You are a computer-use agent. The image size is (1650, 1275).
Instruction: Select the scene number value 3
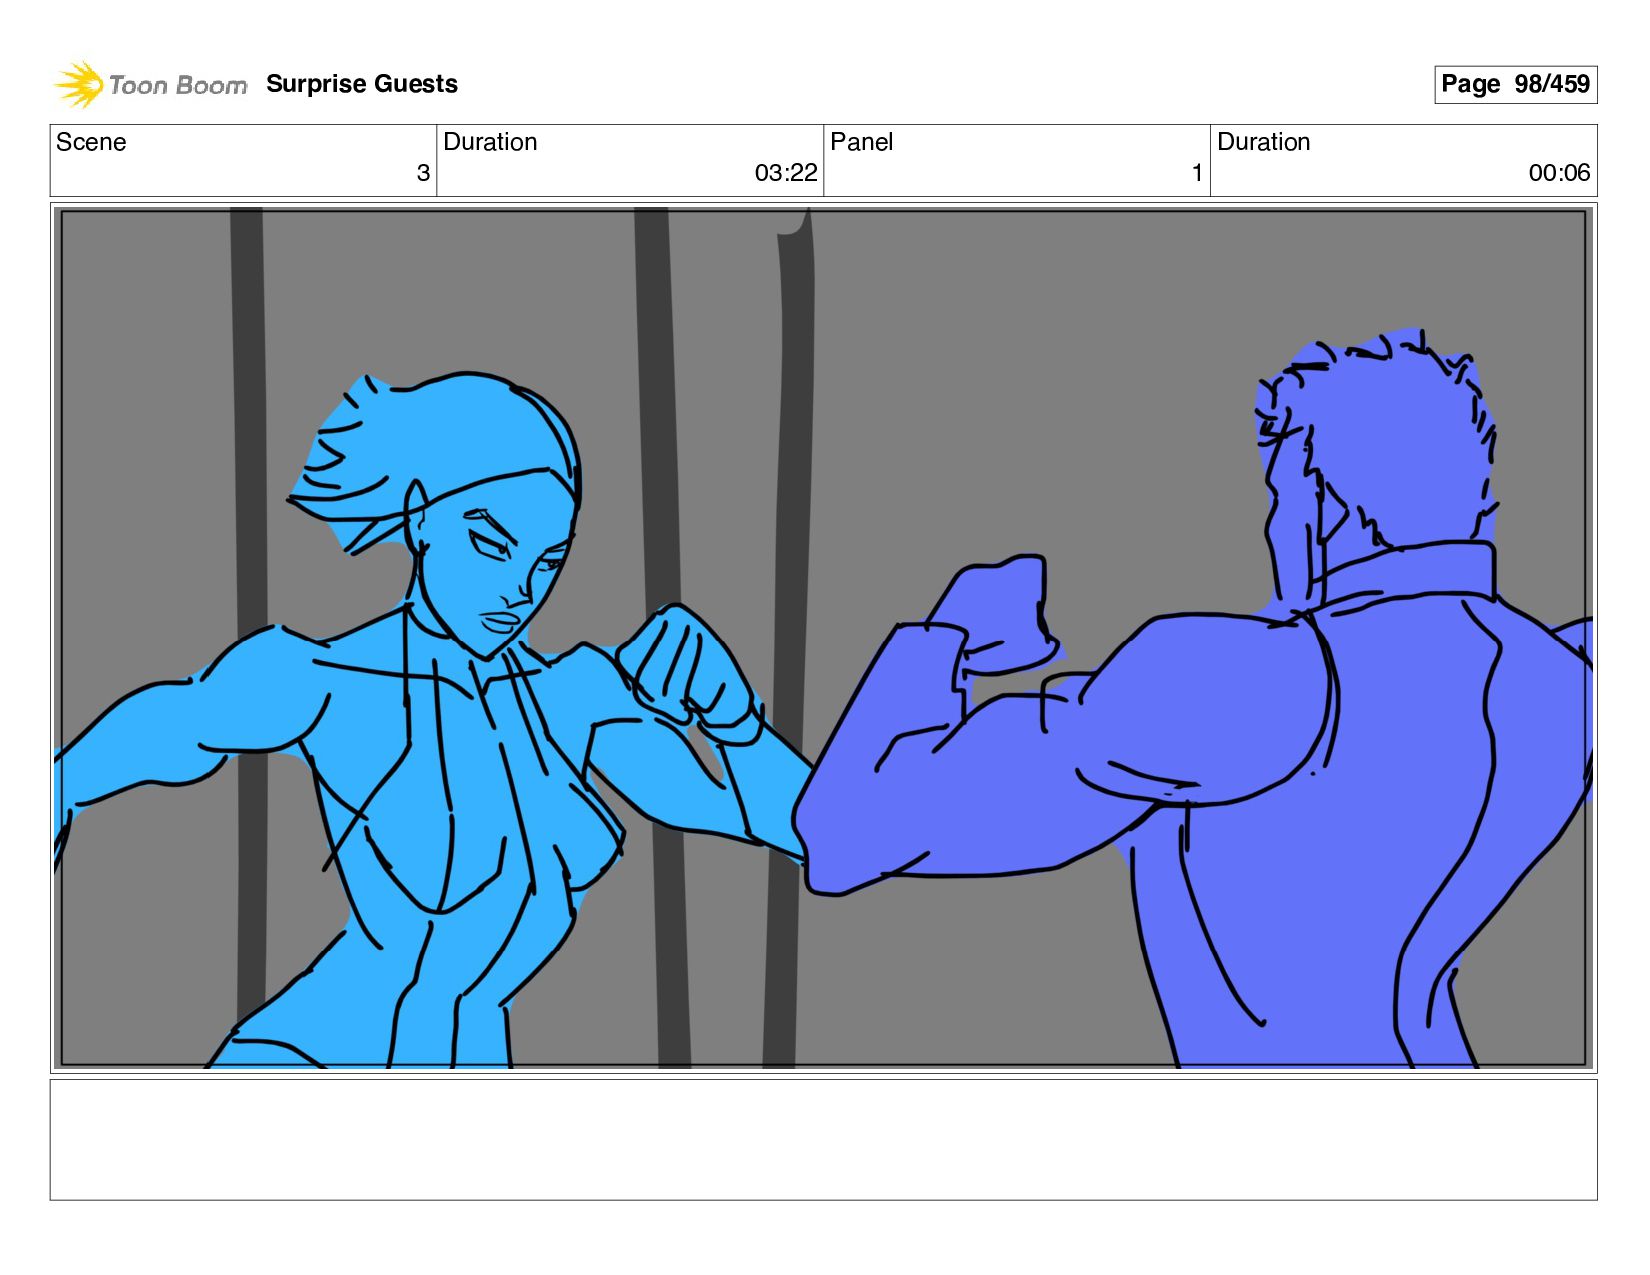pos(423,173)
